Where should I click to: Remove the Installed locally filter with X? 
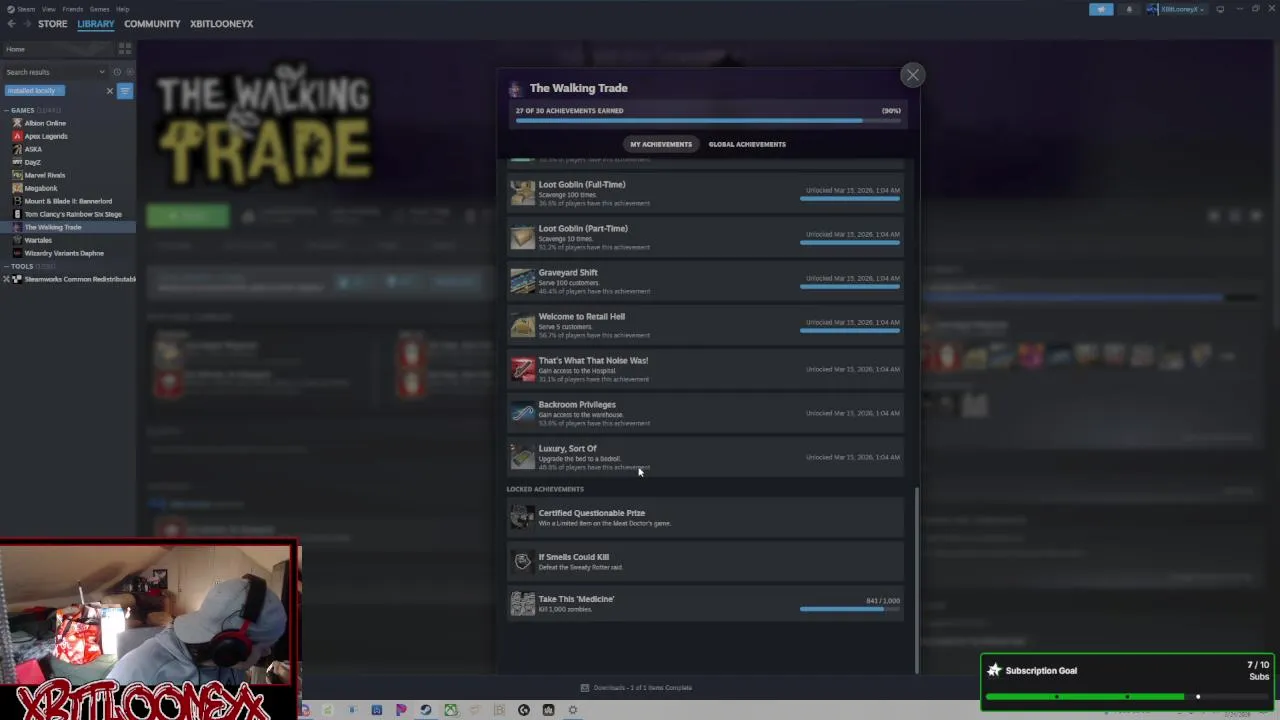110,91
